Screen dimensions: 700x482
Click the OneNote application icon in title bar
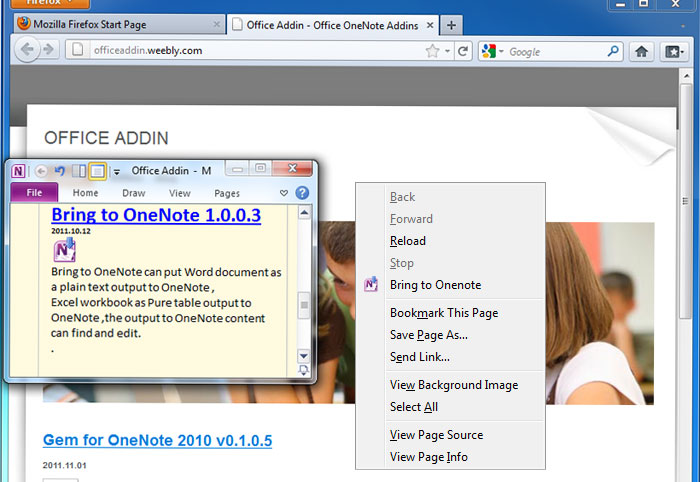pyautogui.click(x=18, y=171)
